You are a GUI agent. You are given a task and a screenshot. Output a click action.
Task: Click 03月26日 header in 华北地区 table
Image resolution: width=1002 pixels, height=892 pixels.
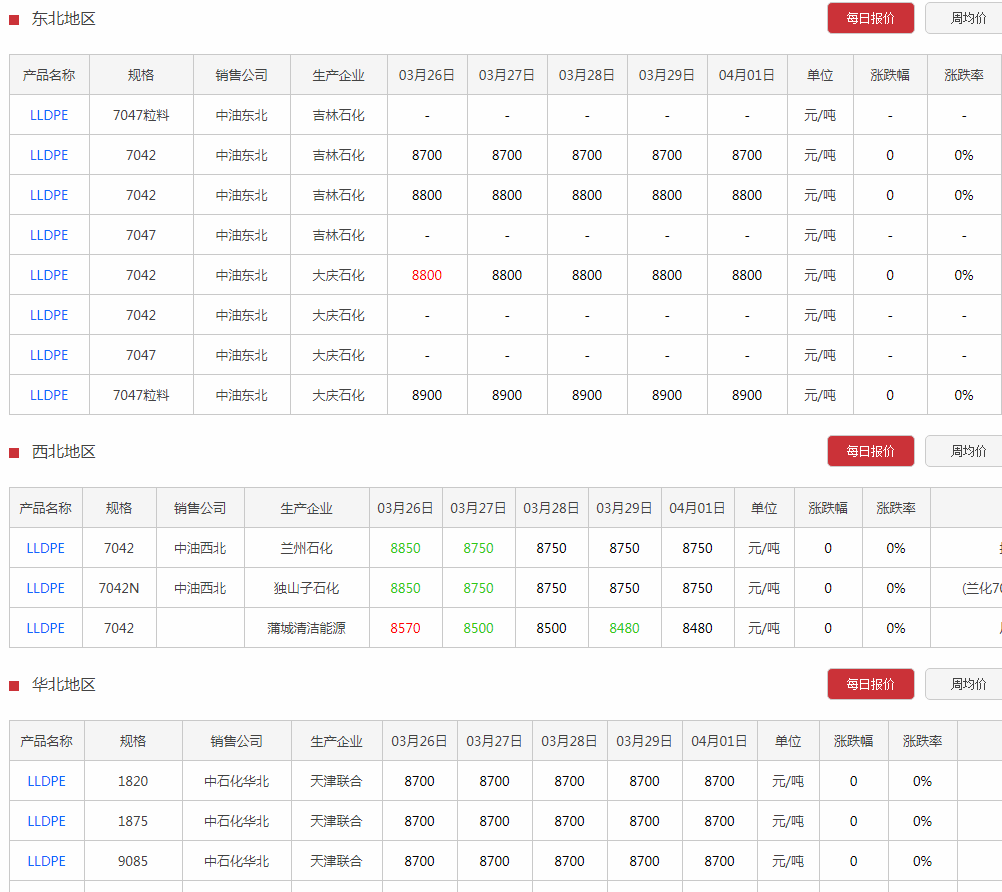click(419, 741)
